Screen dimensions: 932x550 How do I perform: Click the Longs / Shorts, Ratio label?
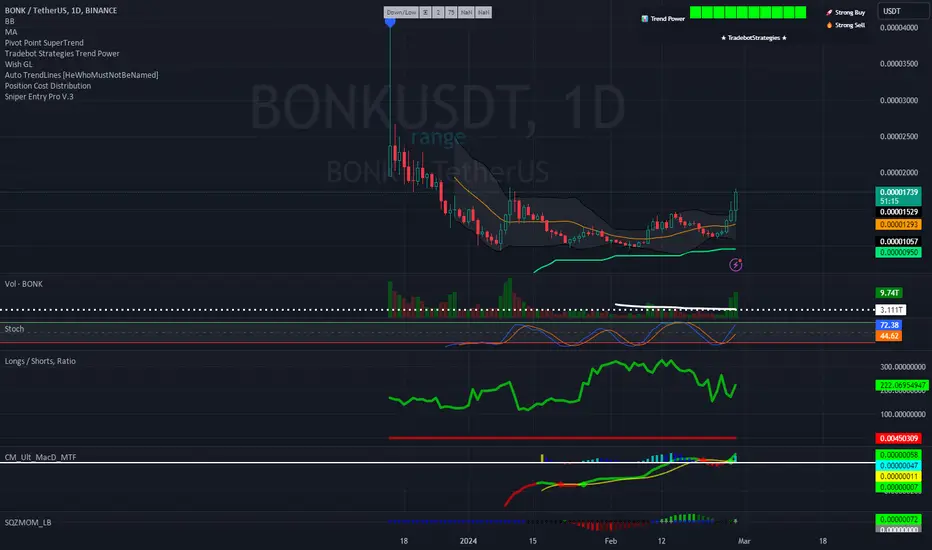(x=40, y=360)
